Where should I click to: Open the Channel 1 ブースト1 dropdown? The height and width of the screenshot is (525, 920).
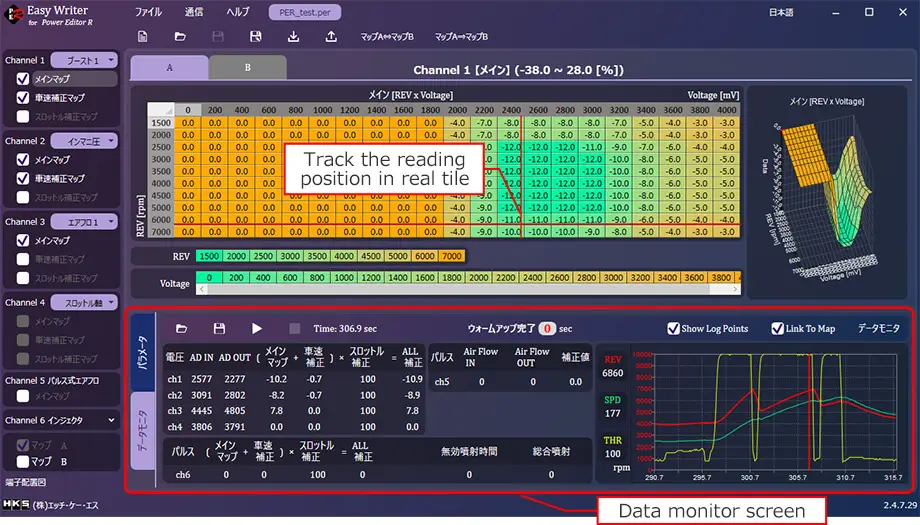(84, 60)
